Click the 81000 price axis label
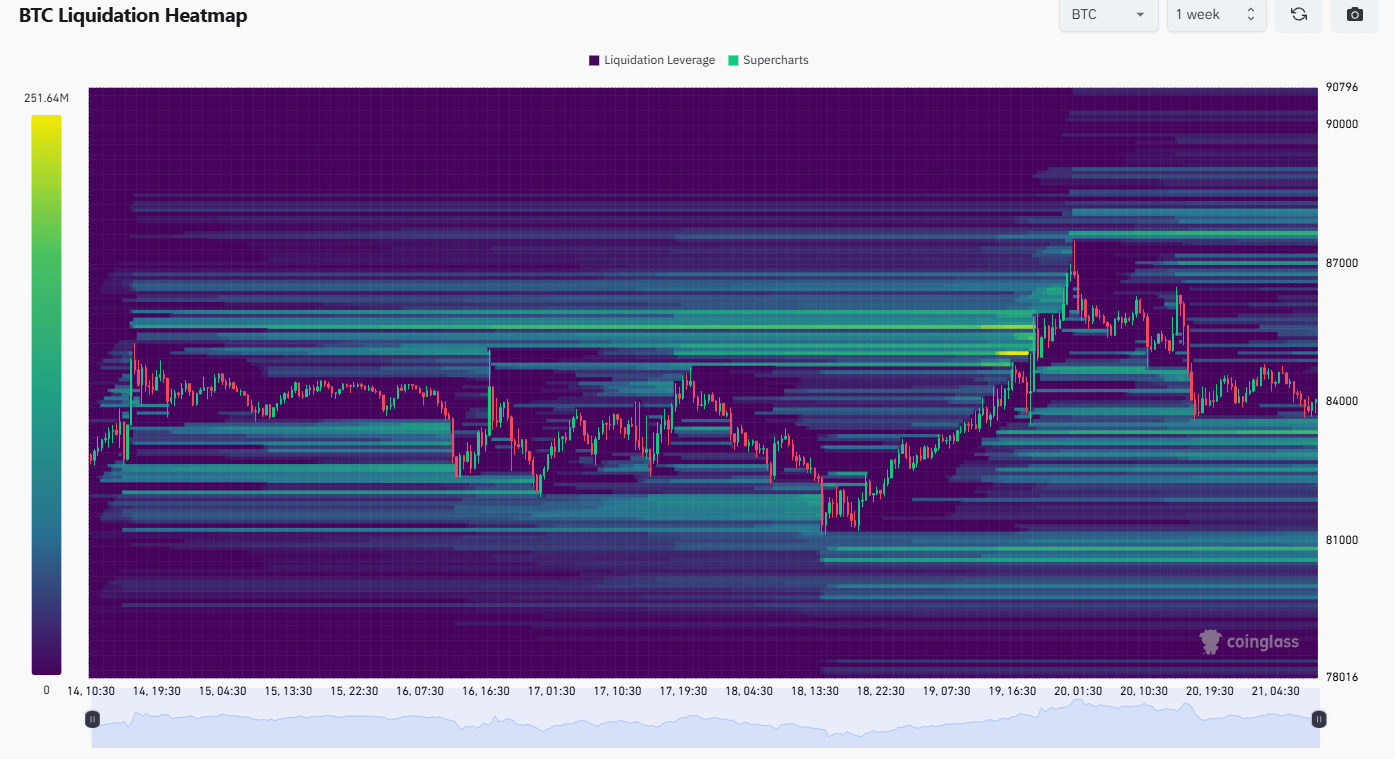Viewport: 1395px width, 759px height. click(x=1342, y=540)
